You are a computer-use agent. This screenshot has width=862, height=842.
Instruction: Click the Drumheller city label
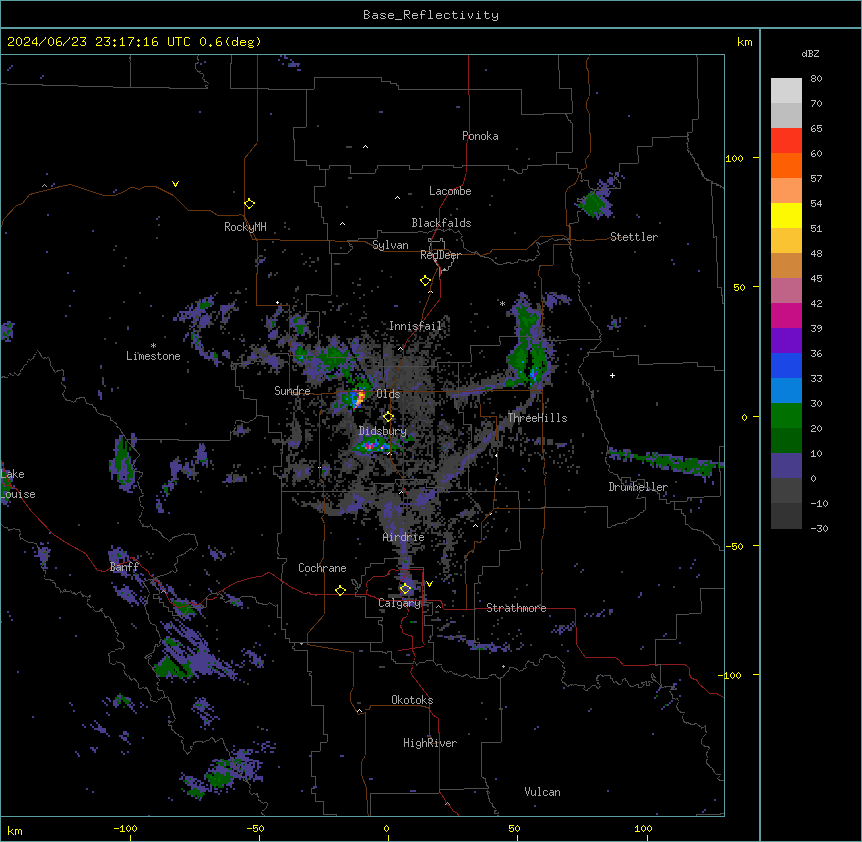click(638, 487)
